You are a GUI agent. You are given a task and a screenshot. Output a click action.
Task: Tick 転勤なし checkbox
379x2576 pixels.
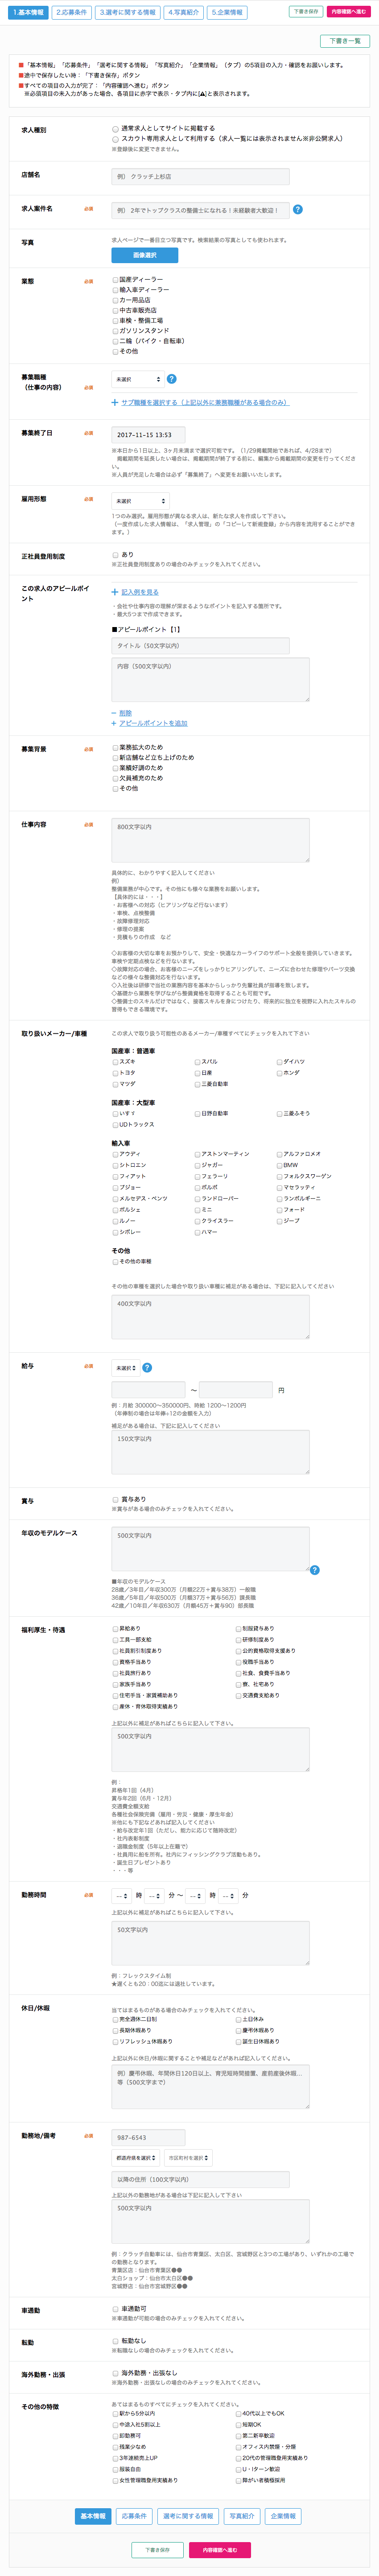pos(115,2341)
